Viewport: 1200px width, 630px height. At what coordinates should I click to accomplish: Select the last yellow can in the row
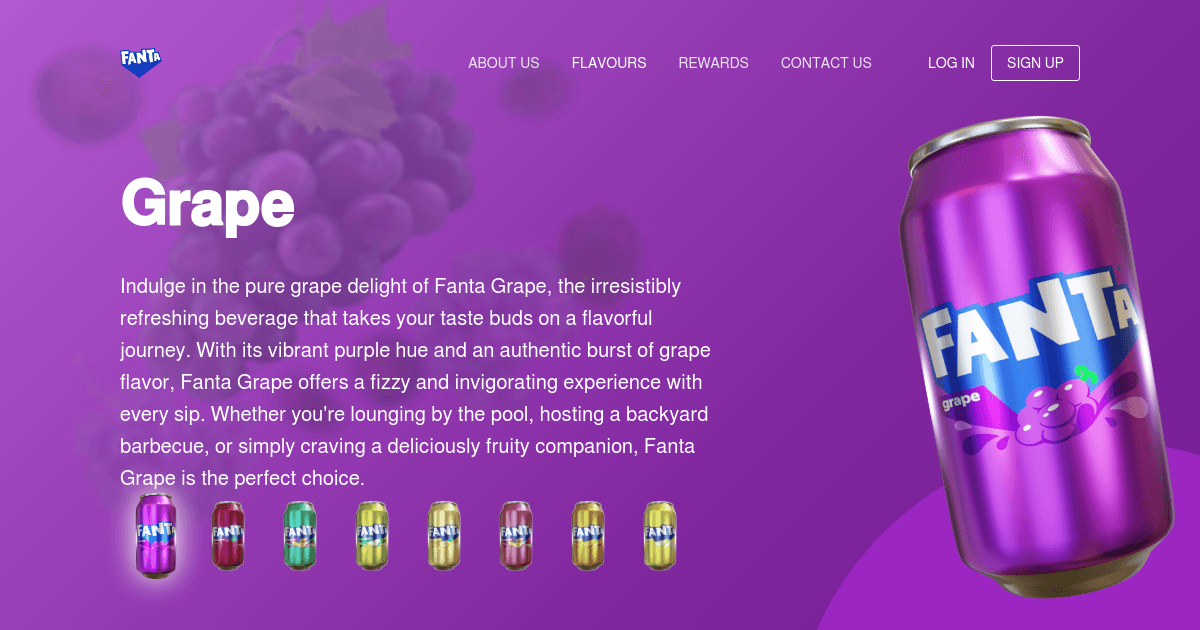pyautogui.click(x=660, y=536)
